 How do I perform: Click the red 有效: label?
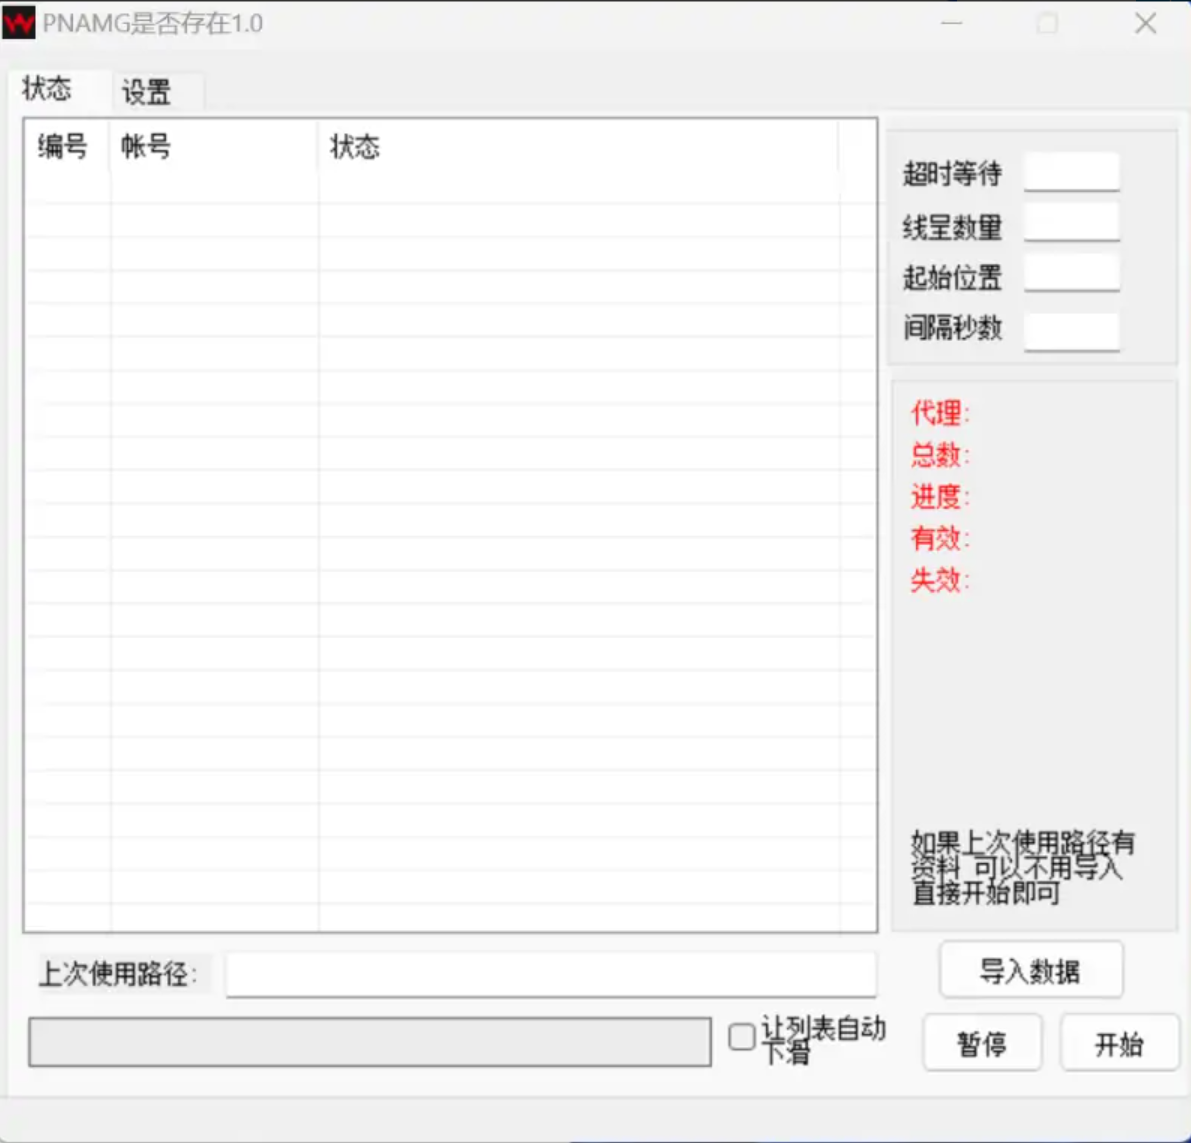pos(940,538)
